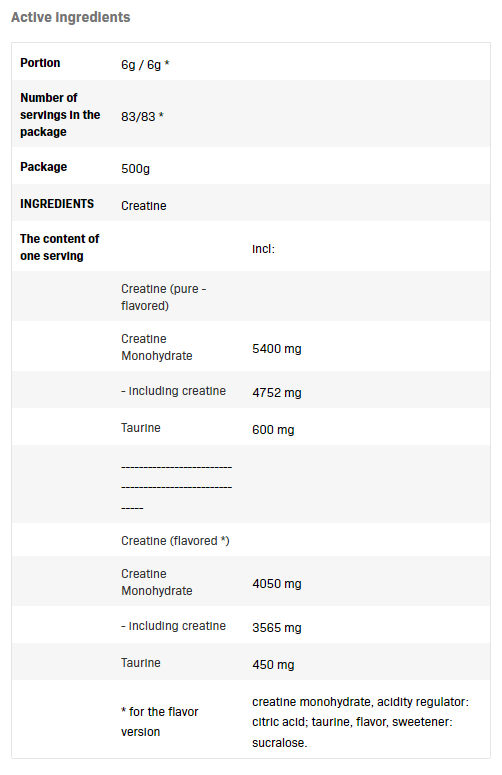Viewport: 502px width, 775px height.
Task: Click the Creatine ingredients value
Action: pyautogui.click(x=144, y=206)
